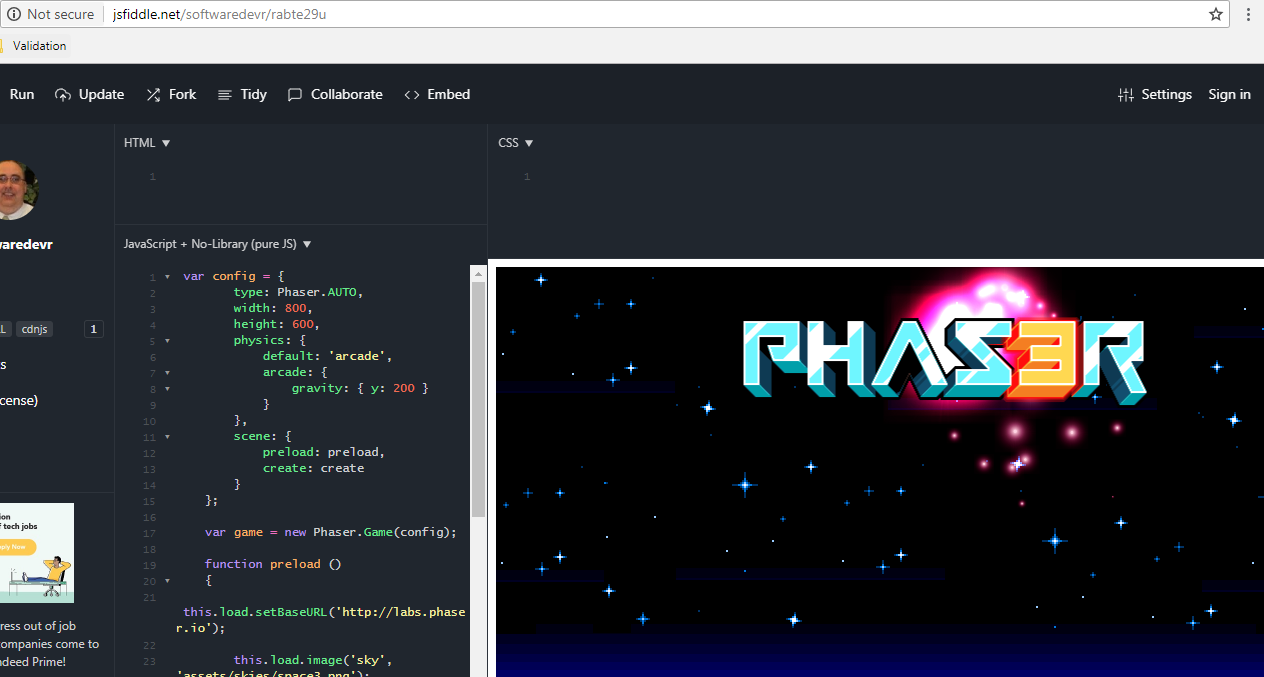Switch to the Validation tab
The width and height of the screenshot is (1264, 677).
[x=38, y=45]
